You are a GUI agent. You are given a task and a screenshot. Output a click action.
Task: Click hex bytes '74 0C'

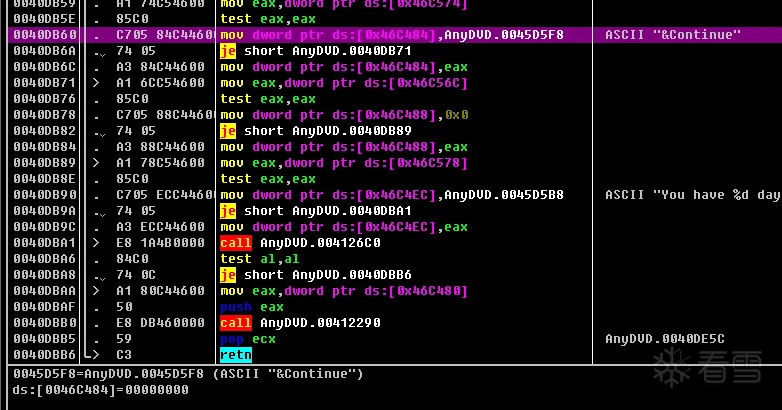(x=136, y=274)
